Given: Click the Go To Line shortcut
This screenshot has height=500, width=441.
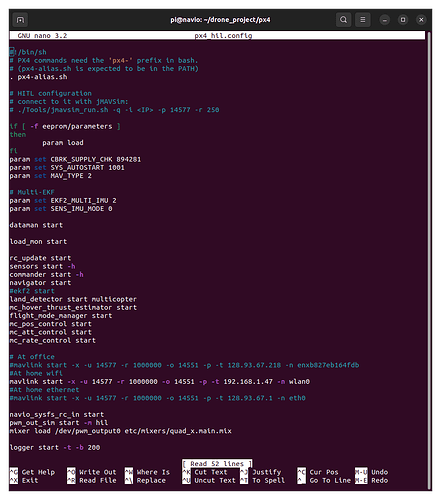Looking at the screenshot, I should pos(324,480).
